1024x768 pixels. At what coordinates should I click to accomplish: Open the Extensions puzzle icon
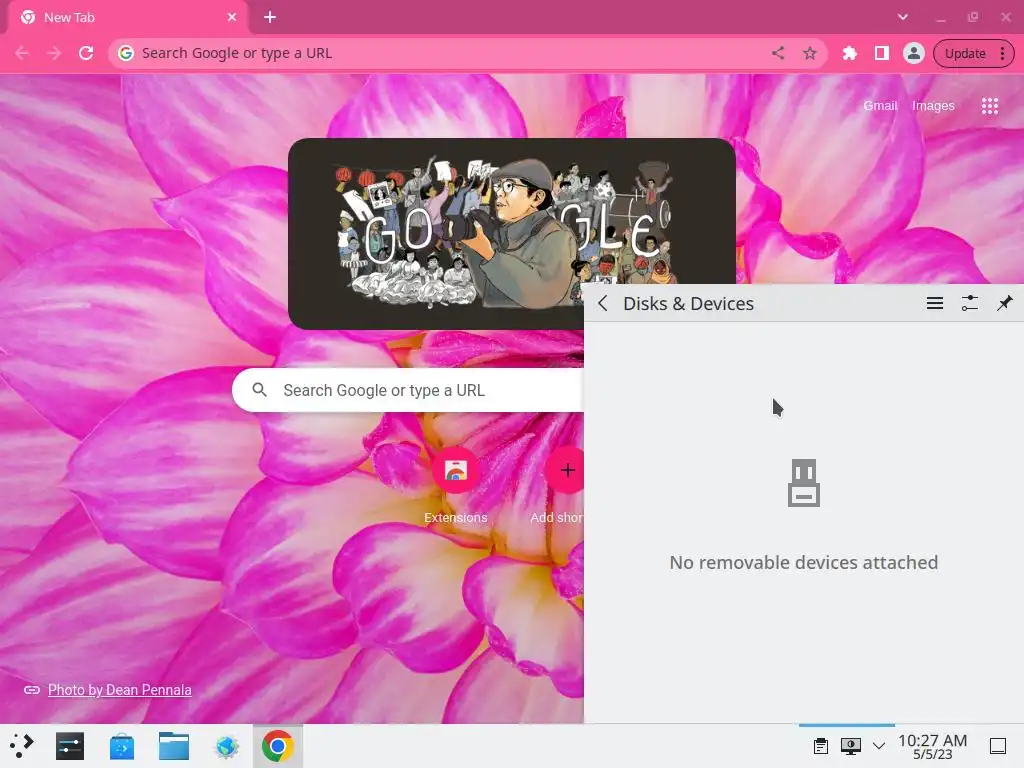tap(850, 53)
